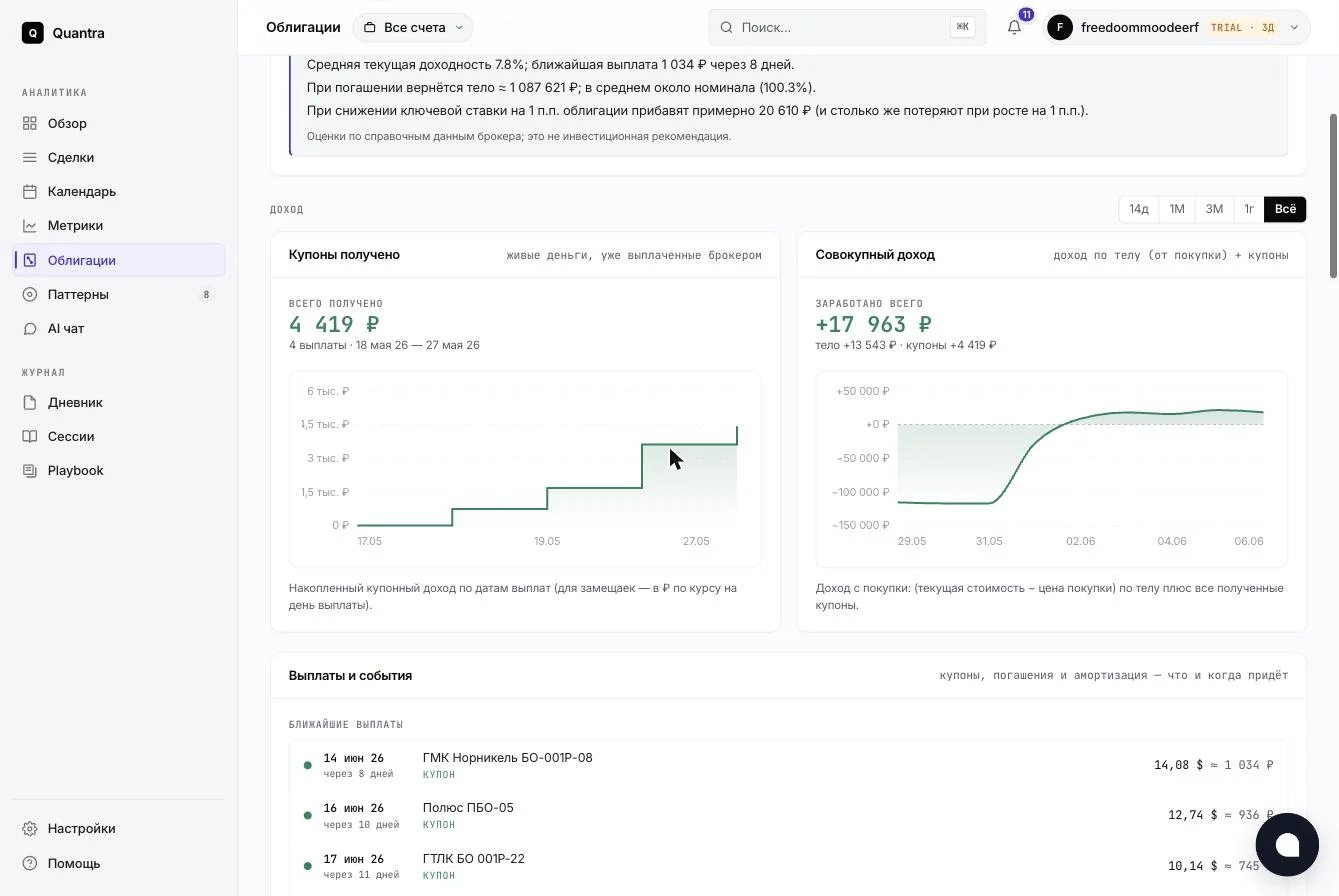Open Календарь calendar icon

click(30, 192)
